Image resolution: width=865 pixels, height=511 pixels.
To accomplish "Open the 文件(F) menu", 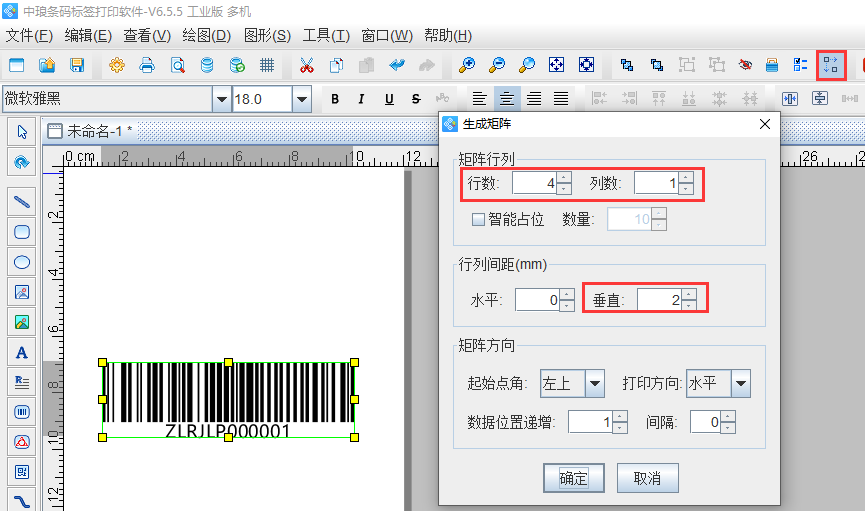I will pyautogui.click(x=29, y=36).
